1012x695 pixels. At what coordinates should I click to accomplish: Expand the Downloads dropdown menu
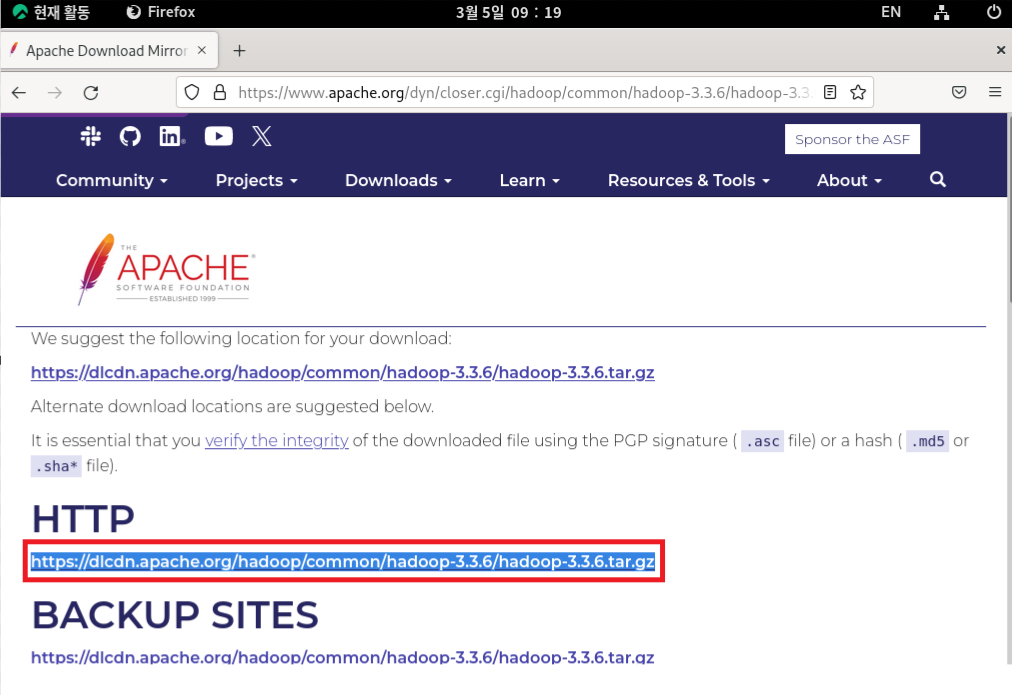point(398,180)
